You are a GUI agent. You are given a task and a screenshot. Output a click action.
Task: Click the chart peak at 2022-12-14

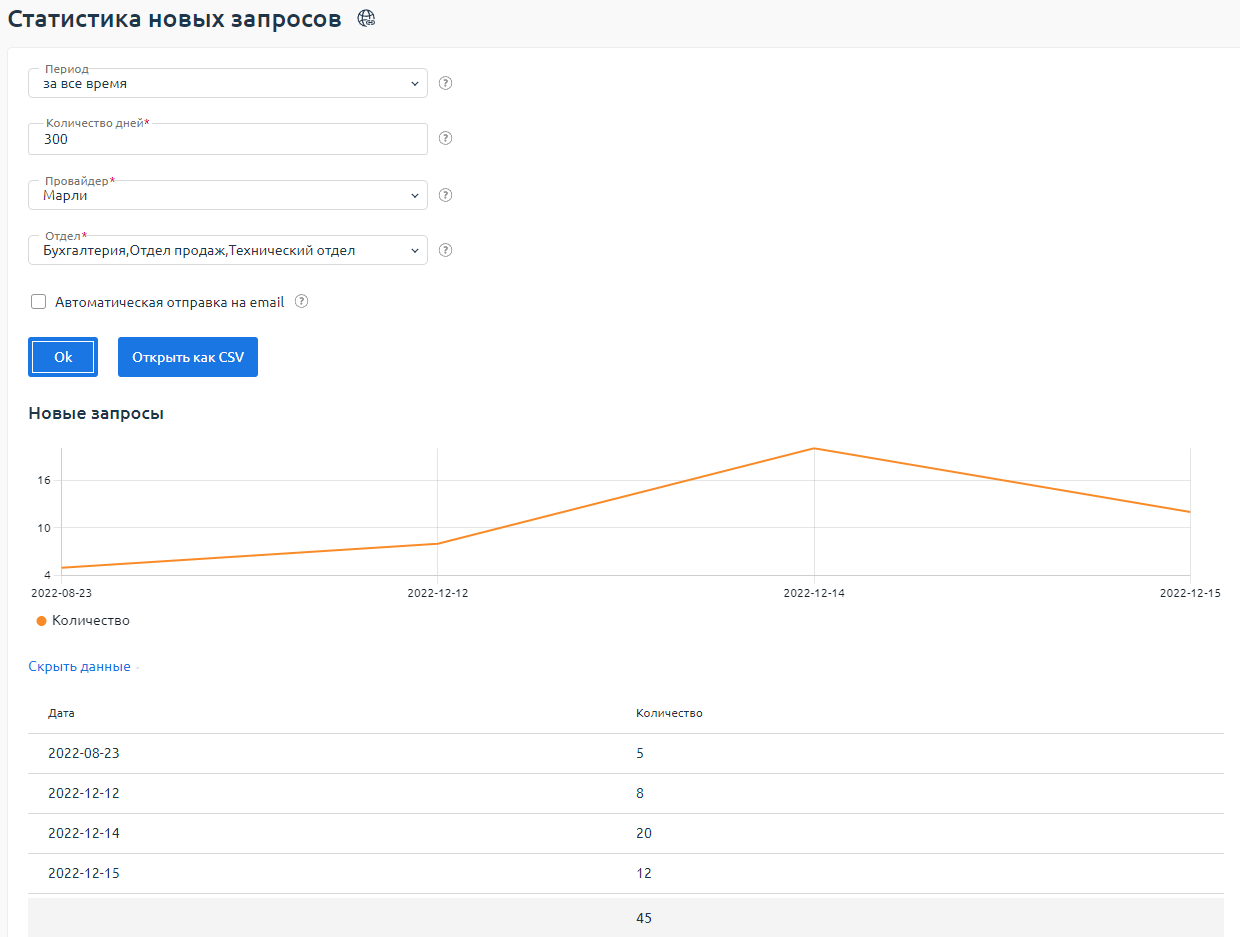point(814,448)
